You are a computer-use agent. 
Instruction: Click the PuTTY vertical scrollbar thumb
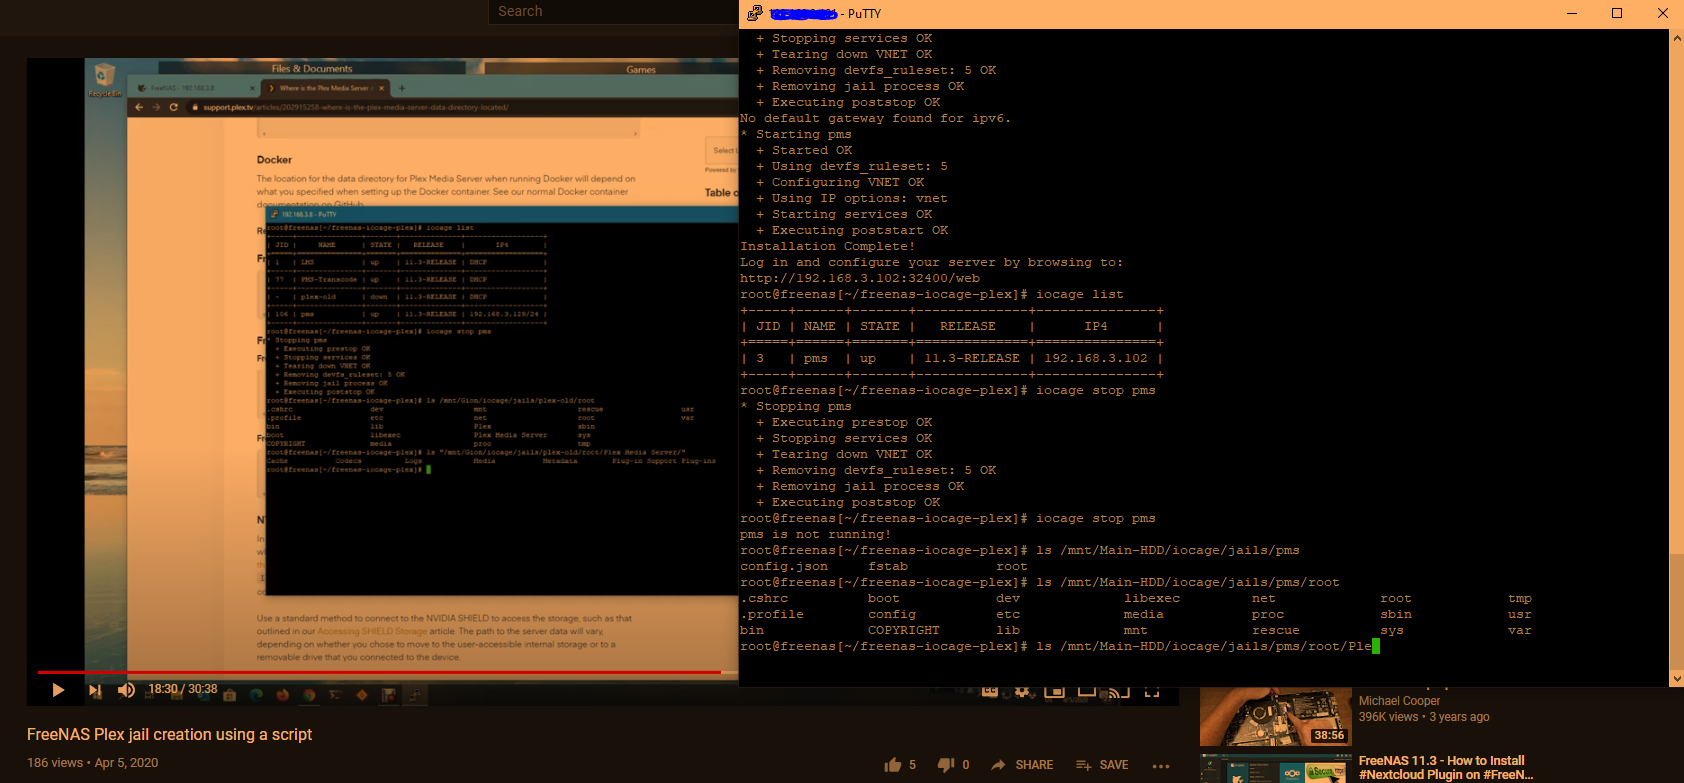click(1676, 611)
